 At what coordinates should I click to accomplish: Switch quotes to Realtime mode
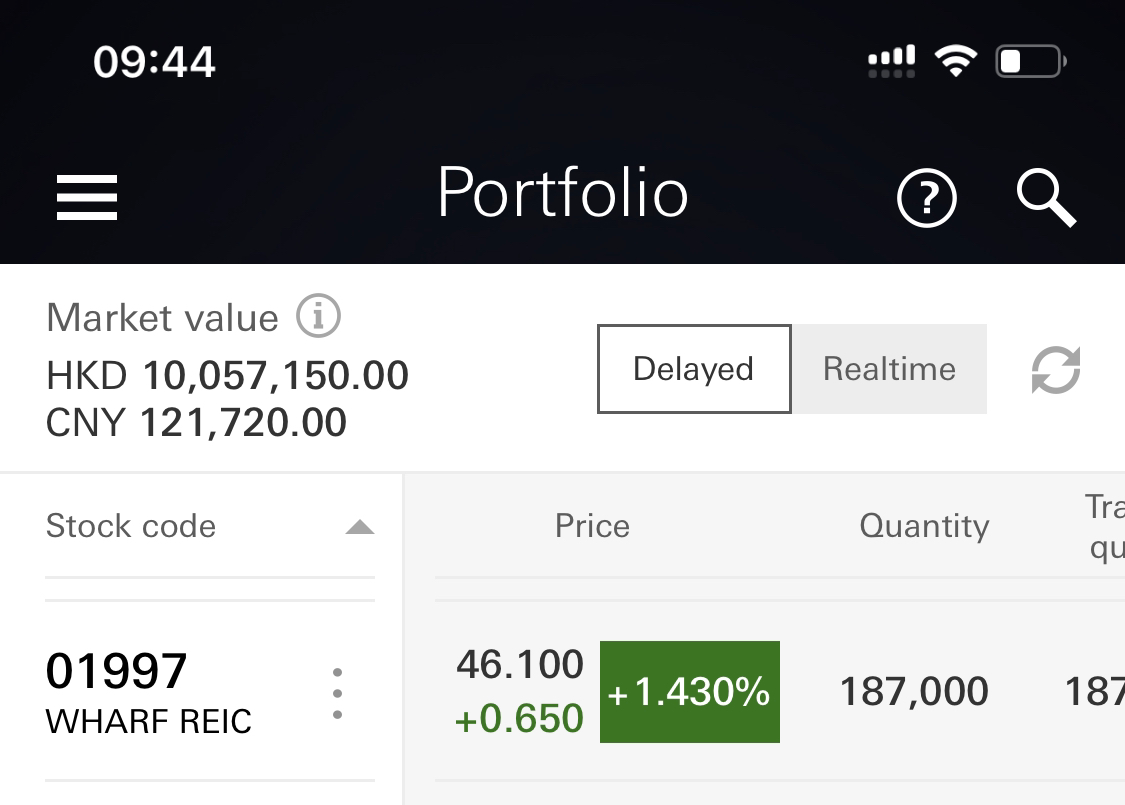tap(889, 369)
